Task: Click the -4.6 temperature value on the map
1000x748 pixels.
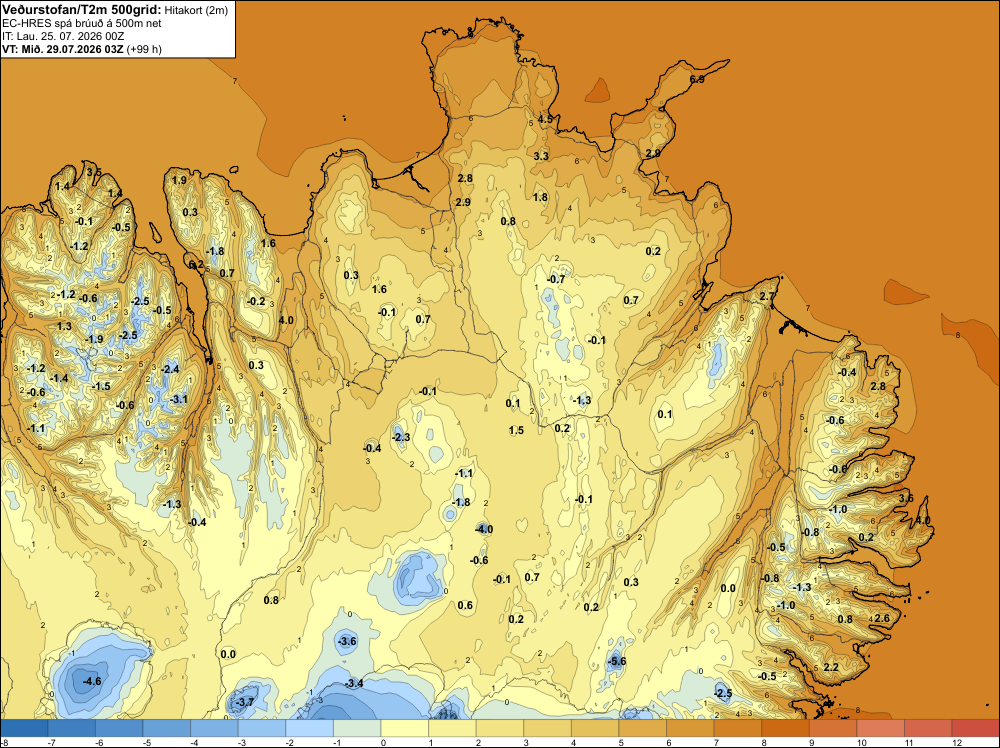Action: (x=92, y=681)
